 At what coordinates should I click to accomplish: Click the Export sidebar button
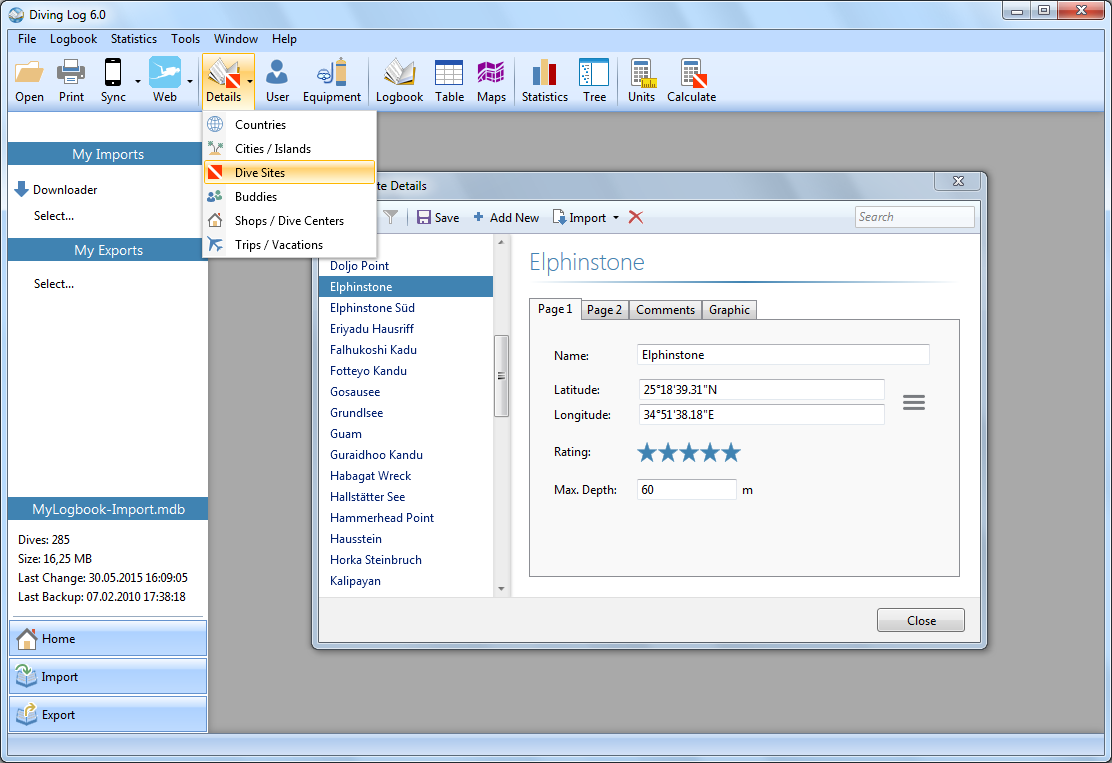[108, 715]
